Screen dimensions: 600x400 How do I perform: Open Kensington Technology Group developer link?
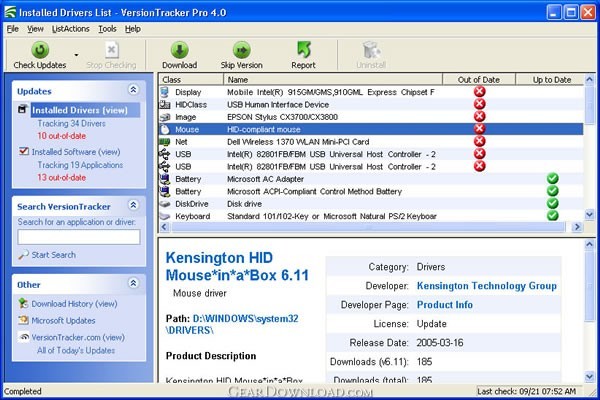(487, 286)
